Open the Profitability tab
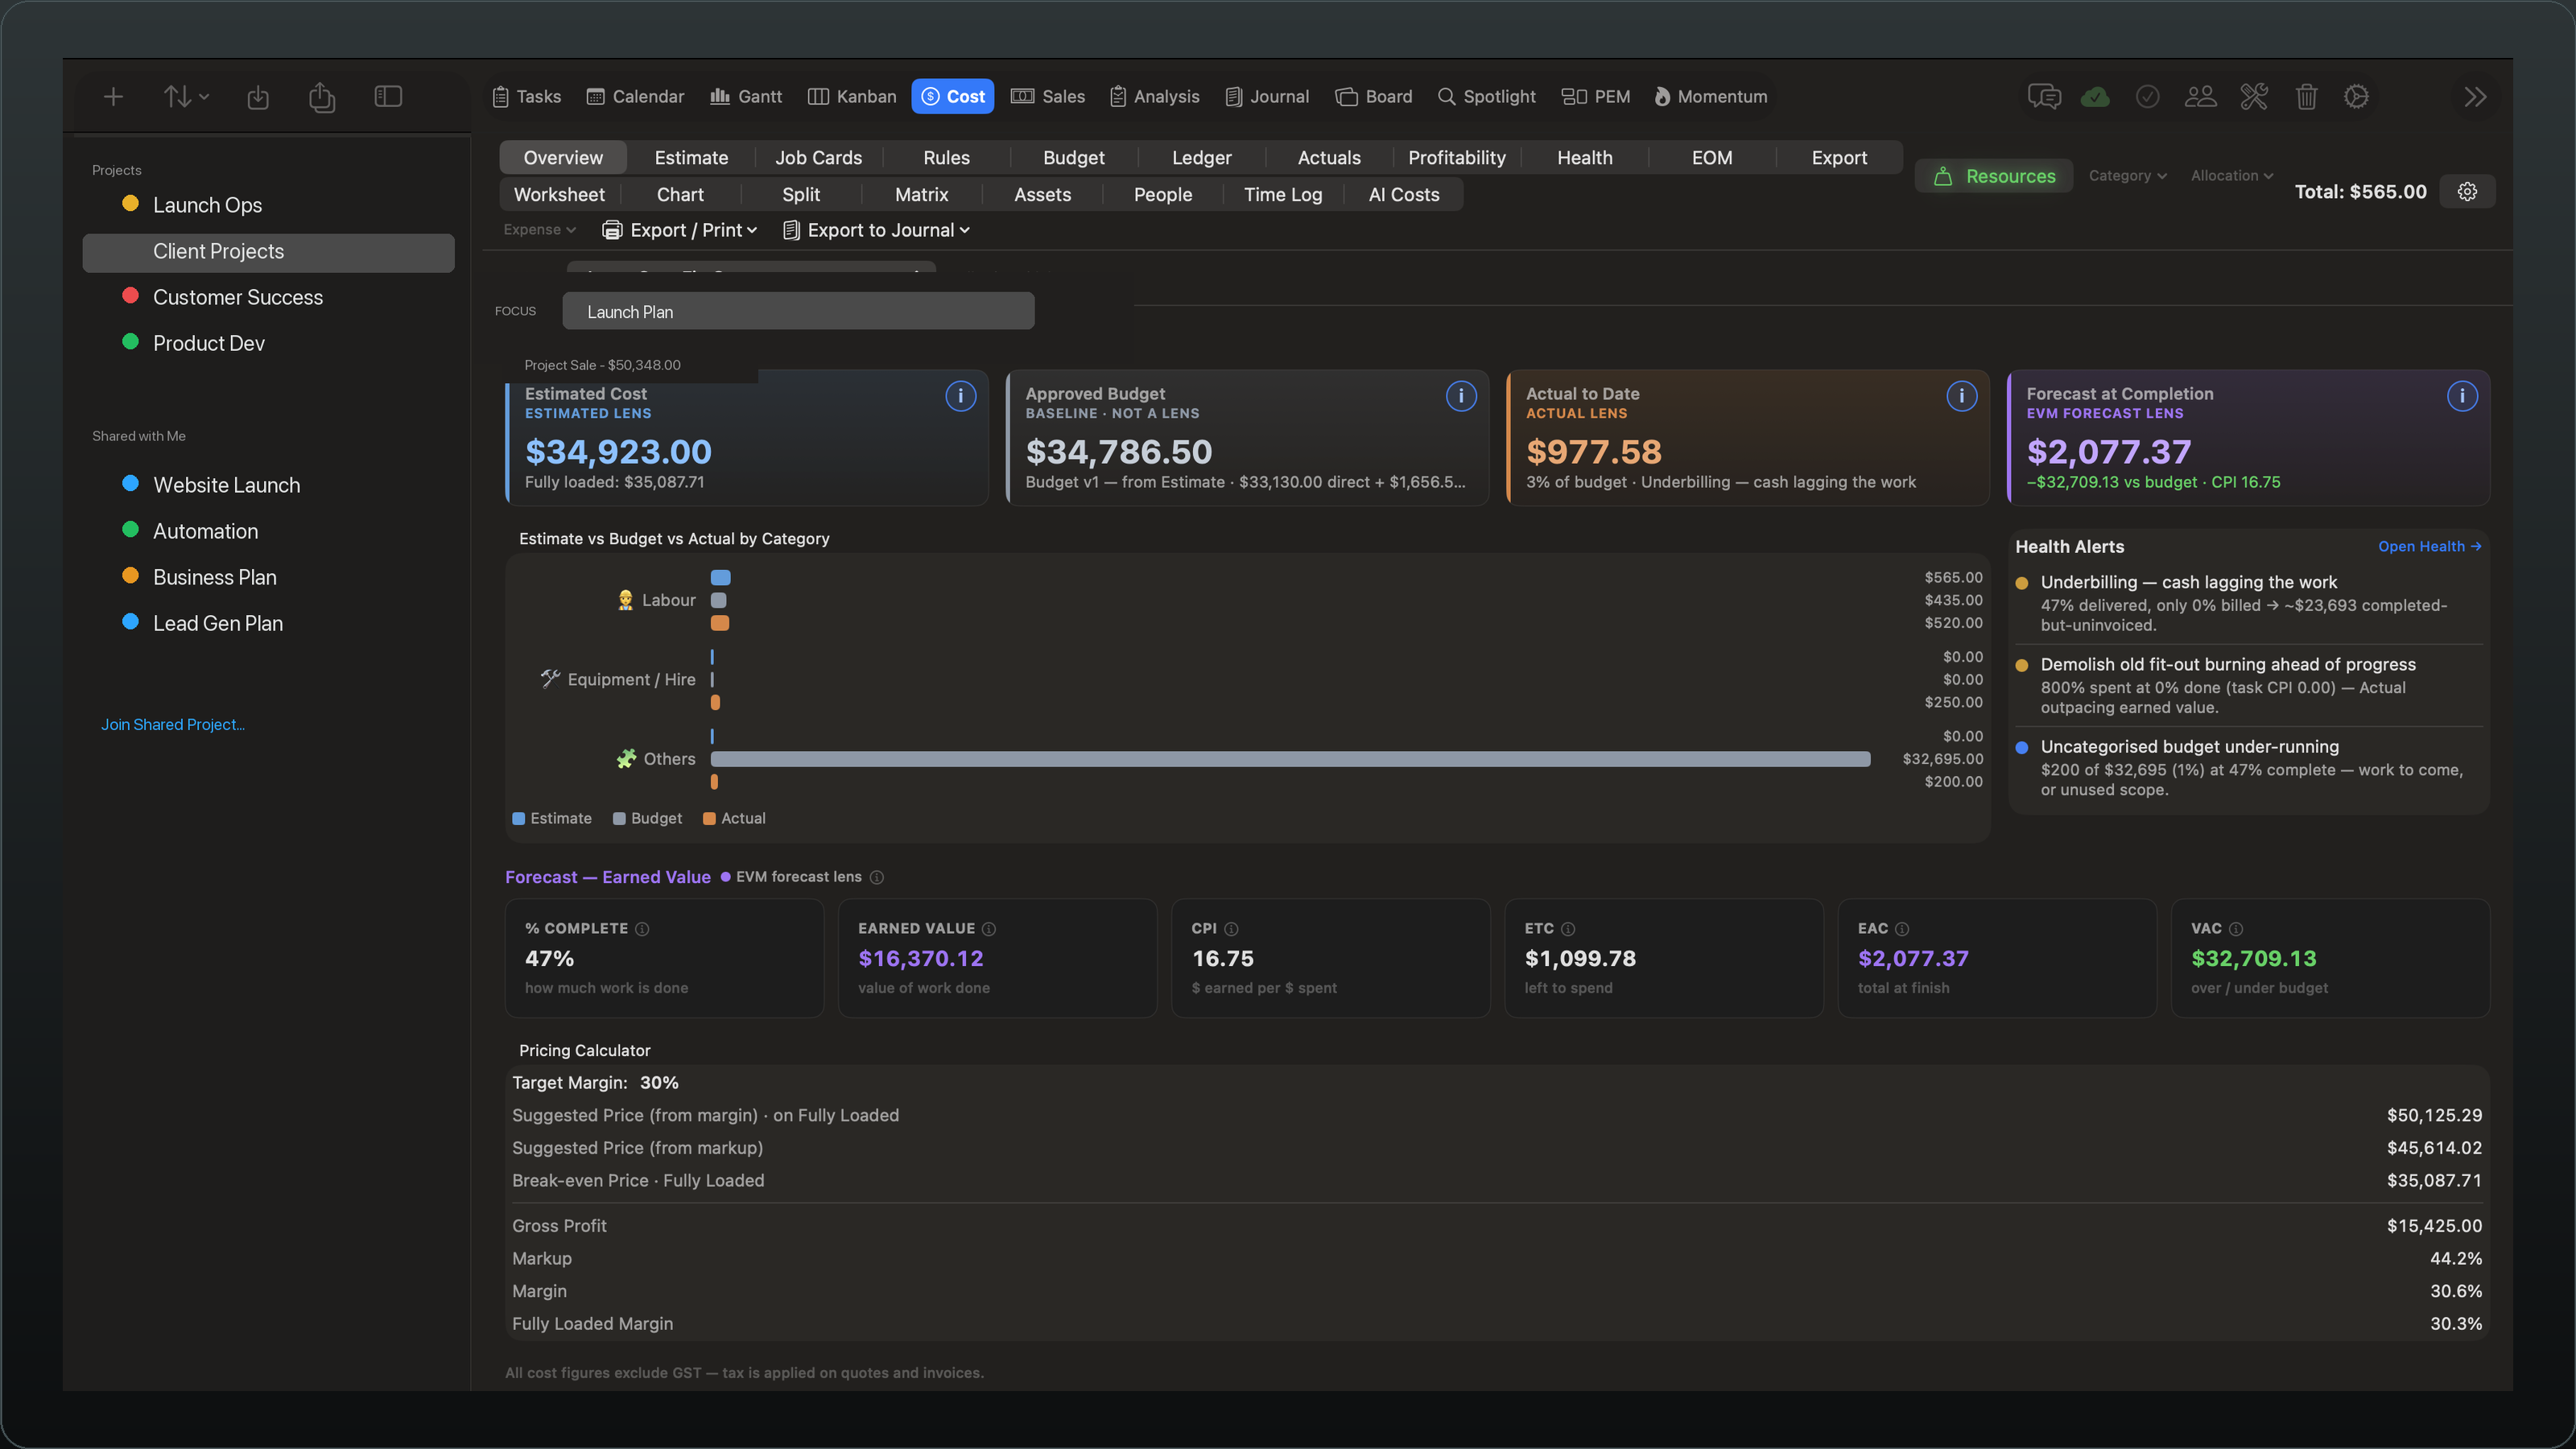The image size is (2576, 1449). (x=1457, y=158)
